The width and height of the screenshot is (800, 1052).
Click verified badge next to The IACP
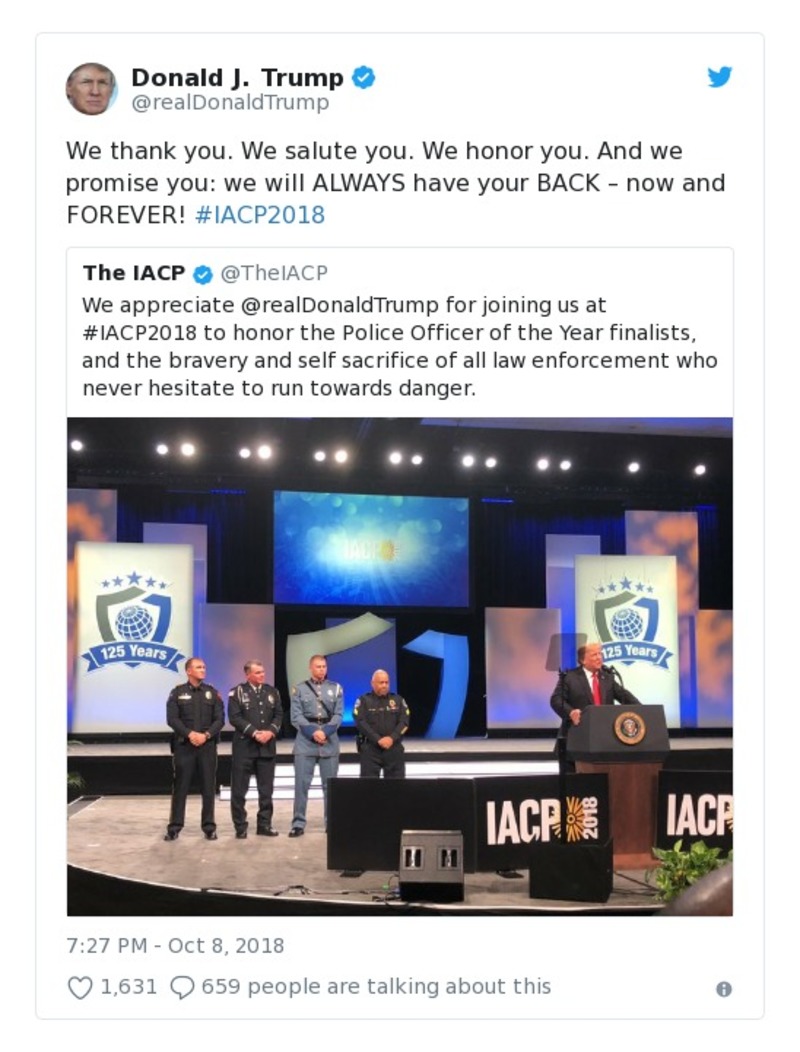[x=203, y=273]
